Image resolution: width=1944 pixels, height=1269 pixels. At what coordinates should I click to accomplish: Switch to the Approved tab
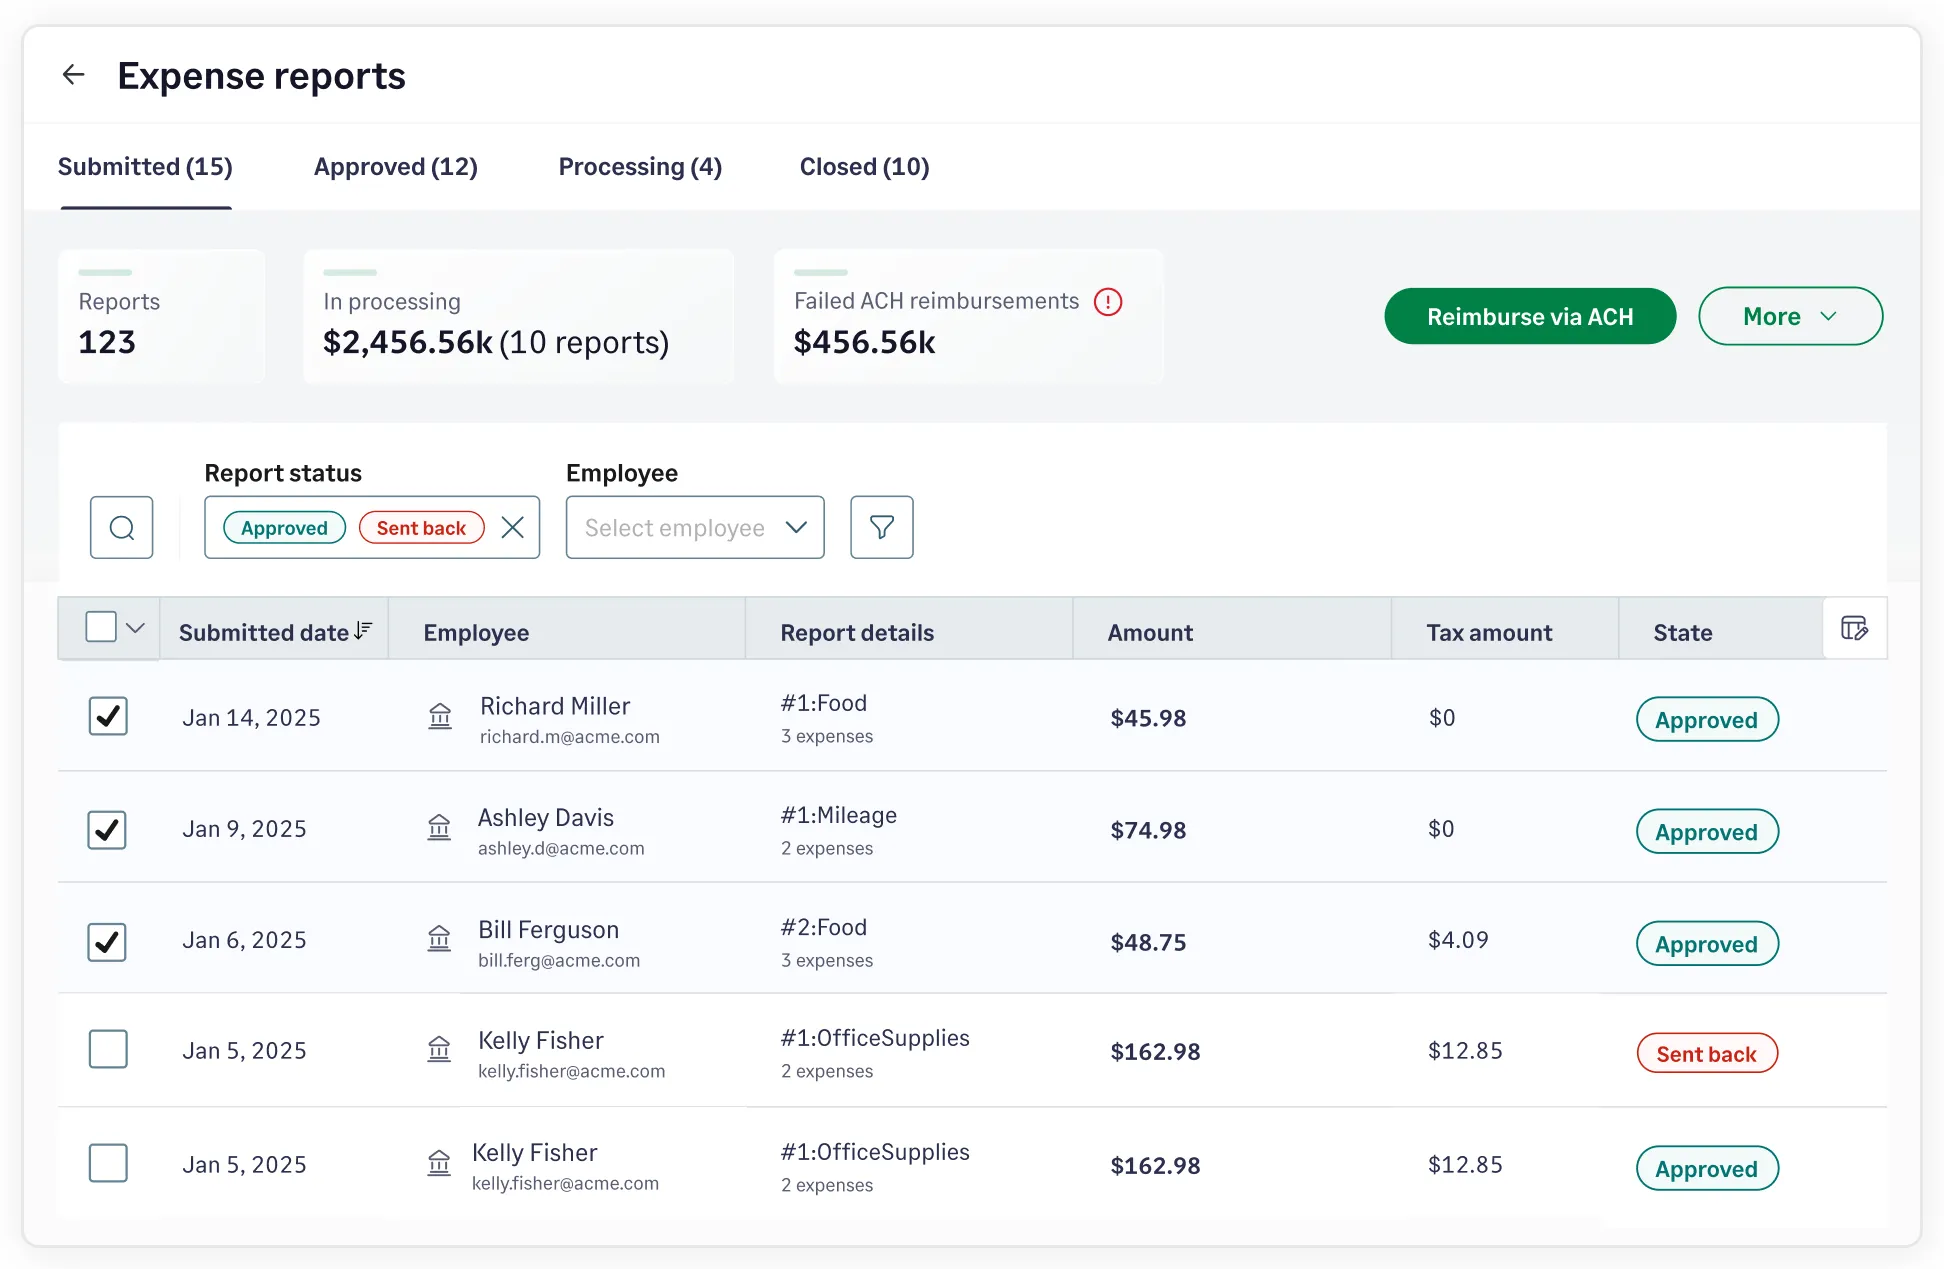click(395, 166)
